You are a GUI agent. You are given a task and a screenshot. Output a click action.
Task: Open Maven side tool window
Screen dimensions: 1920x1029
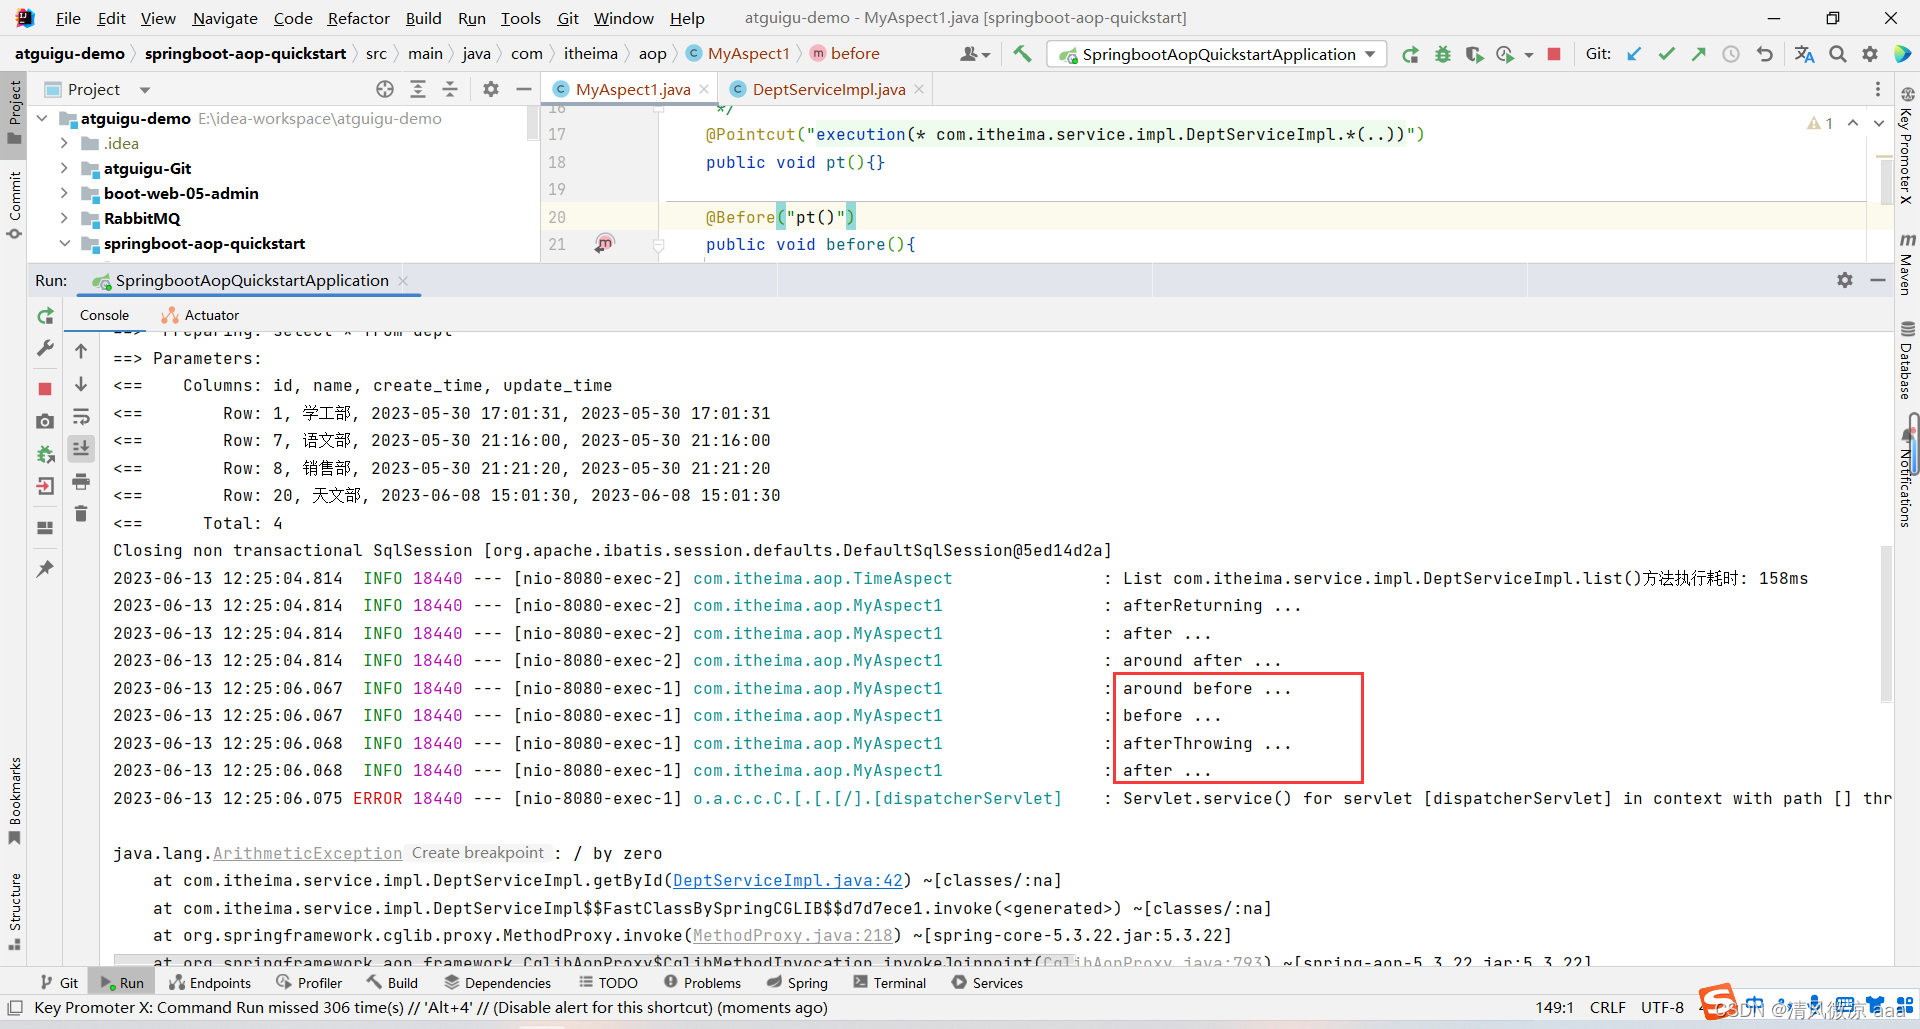[1906, 264]
